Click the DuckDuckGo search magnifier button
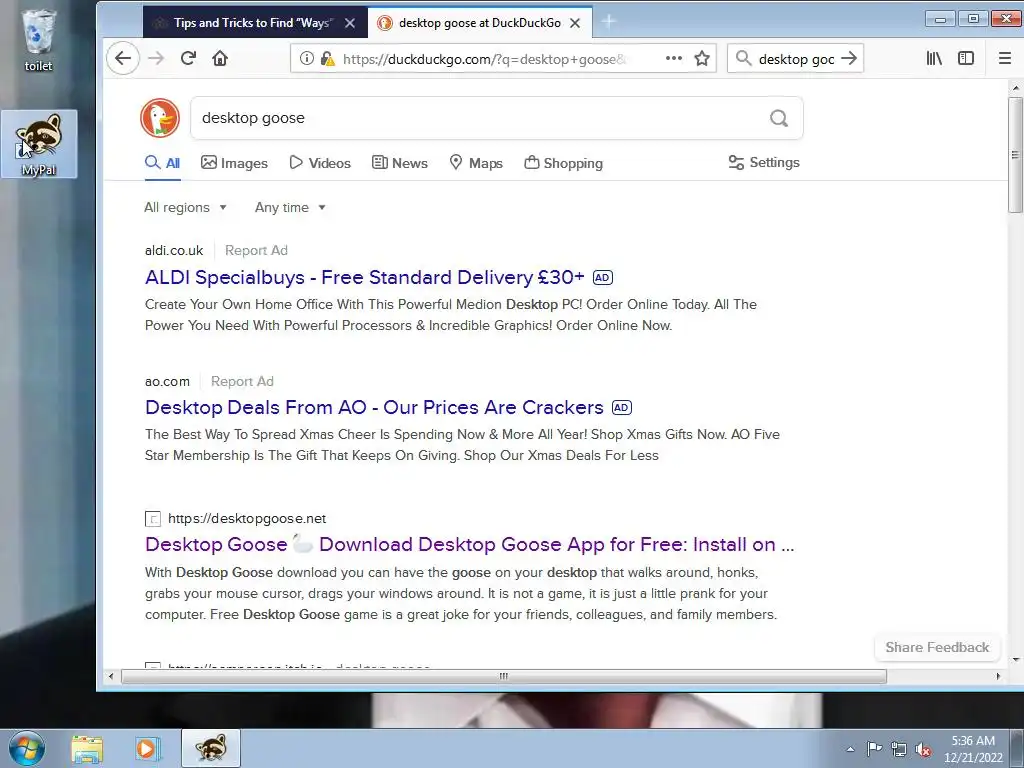 click(x=778, y=118)
